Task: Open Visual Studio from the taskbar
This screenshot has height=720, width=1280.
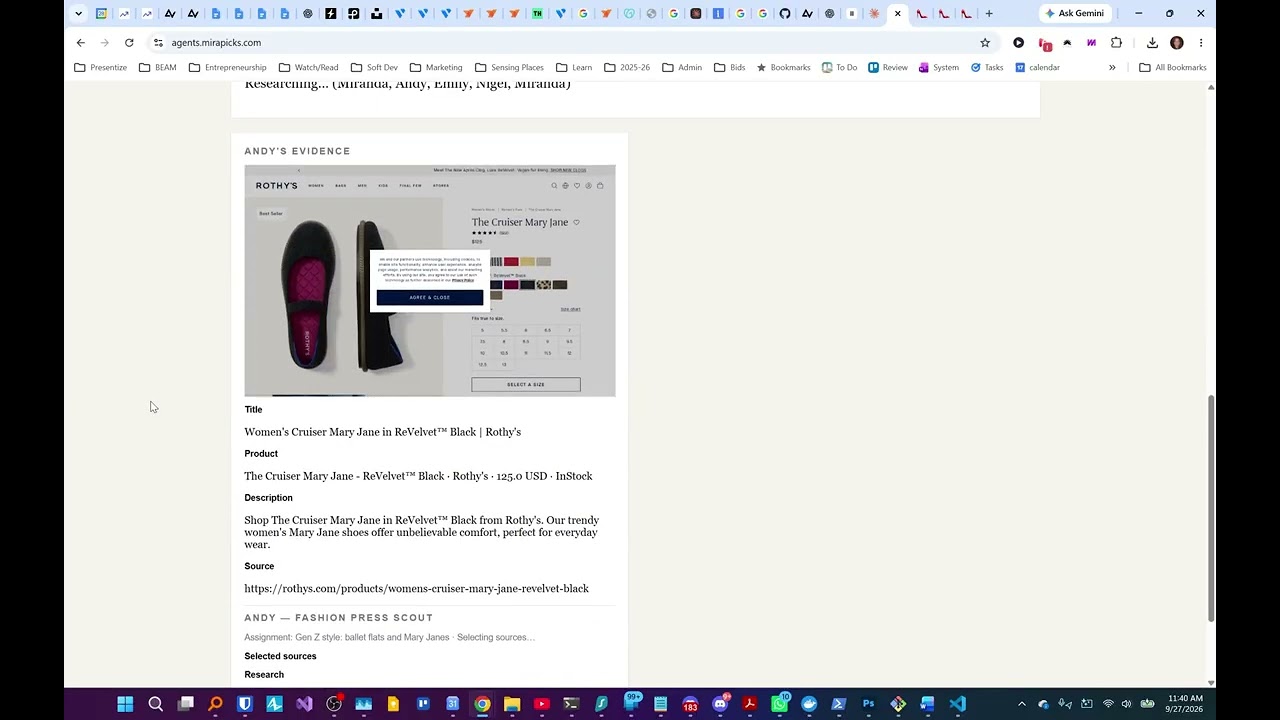Action: pyautogui.click(x=304, y=704)
